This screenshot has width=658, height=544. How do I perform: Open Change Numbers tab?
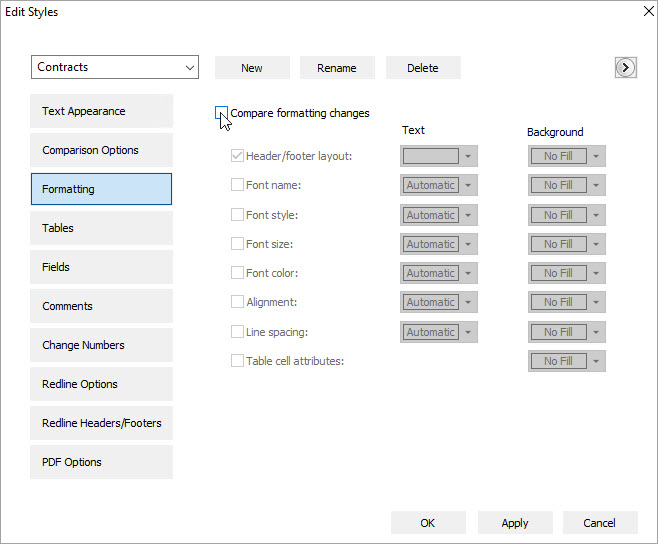click(x=101, y=345)
